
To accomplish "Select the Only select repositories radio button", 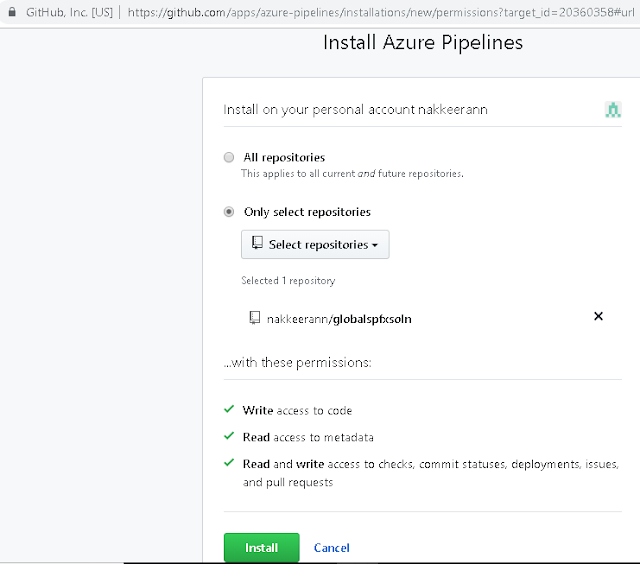I will [229, 212].
